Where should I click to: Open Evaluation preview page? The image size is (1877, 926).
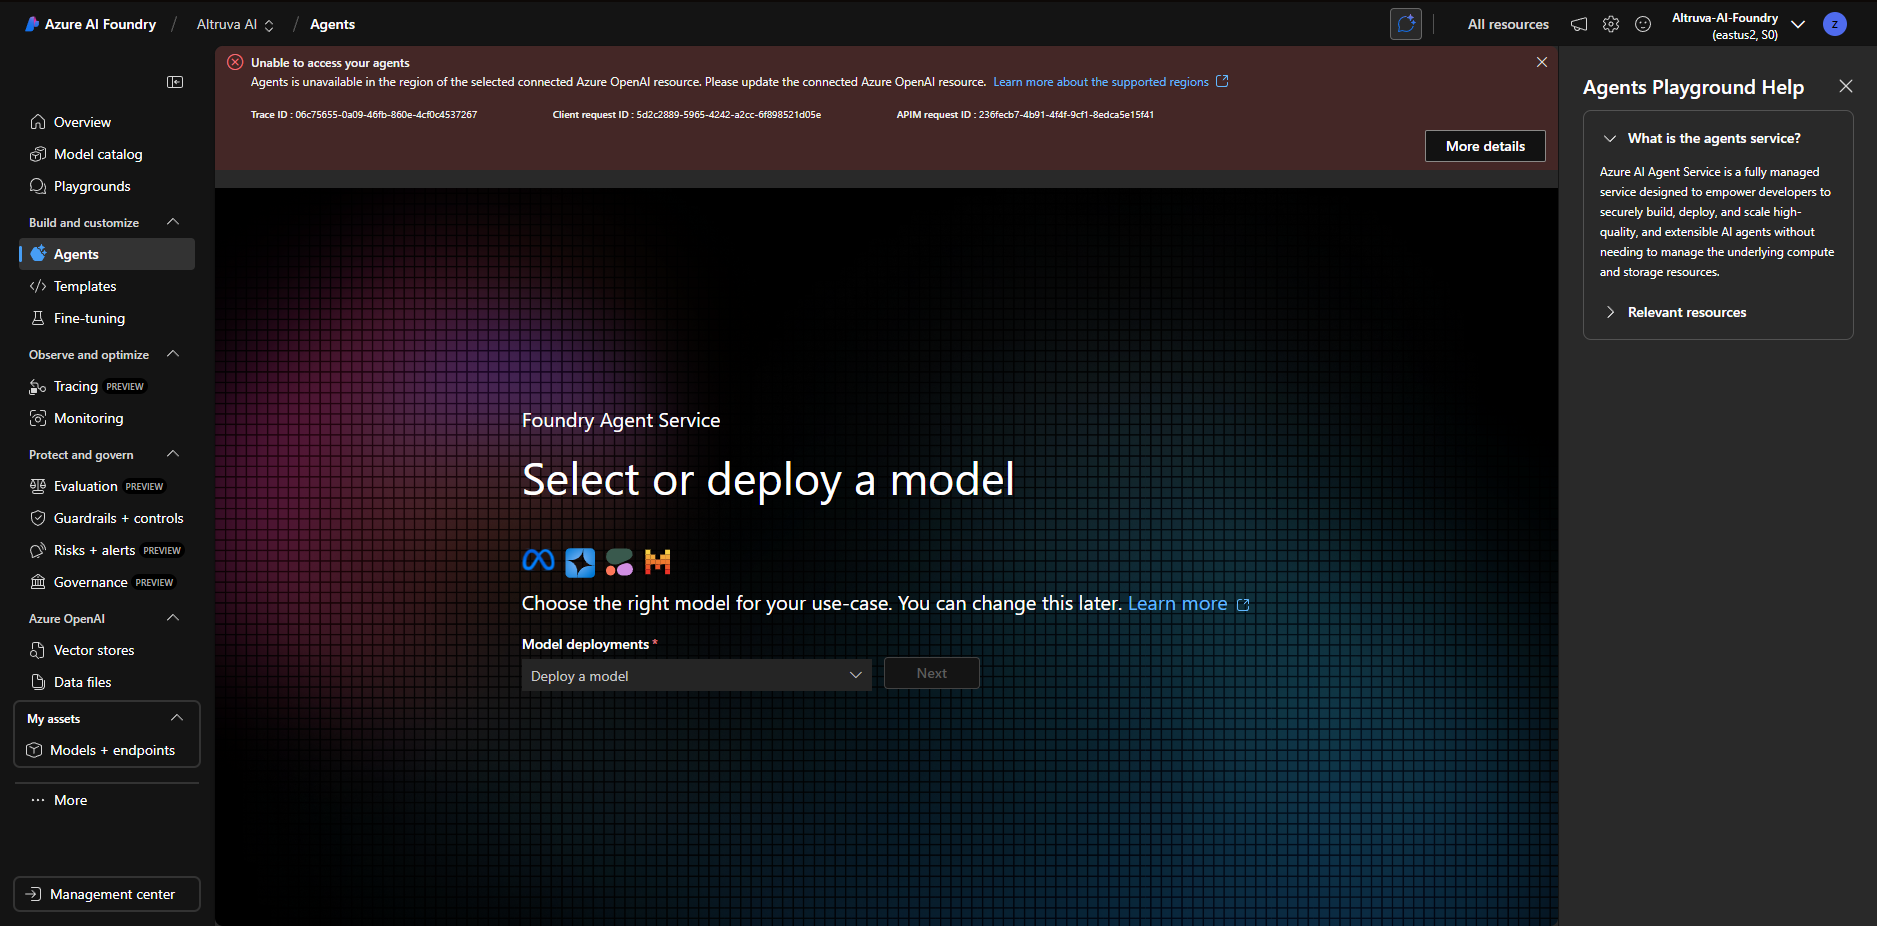tap(107, 486)
